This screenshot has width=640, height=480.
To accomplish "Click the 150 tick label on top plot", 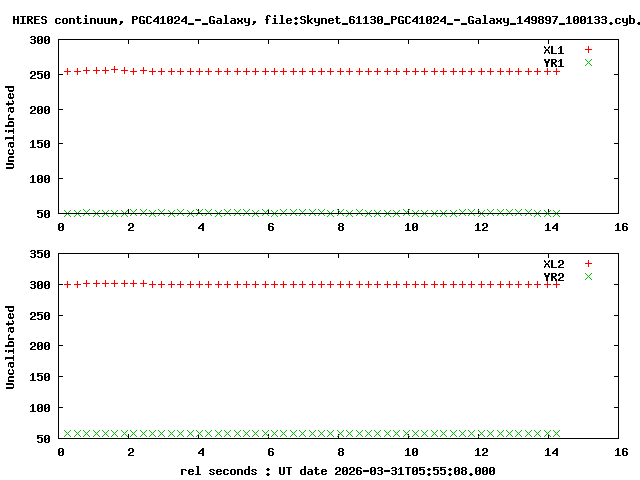I will pyautogui.click(x=40, y=144).
